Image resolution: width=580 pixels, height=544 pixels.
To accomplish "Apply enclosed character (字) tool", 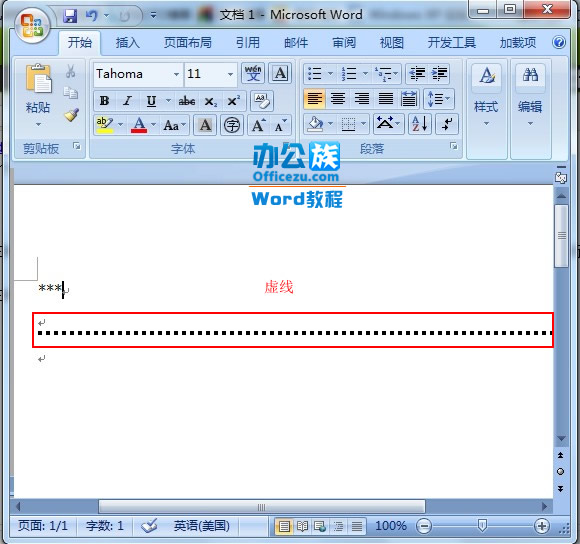I will 232,125.
